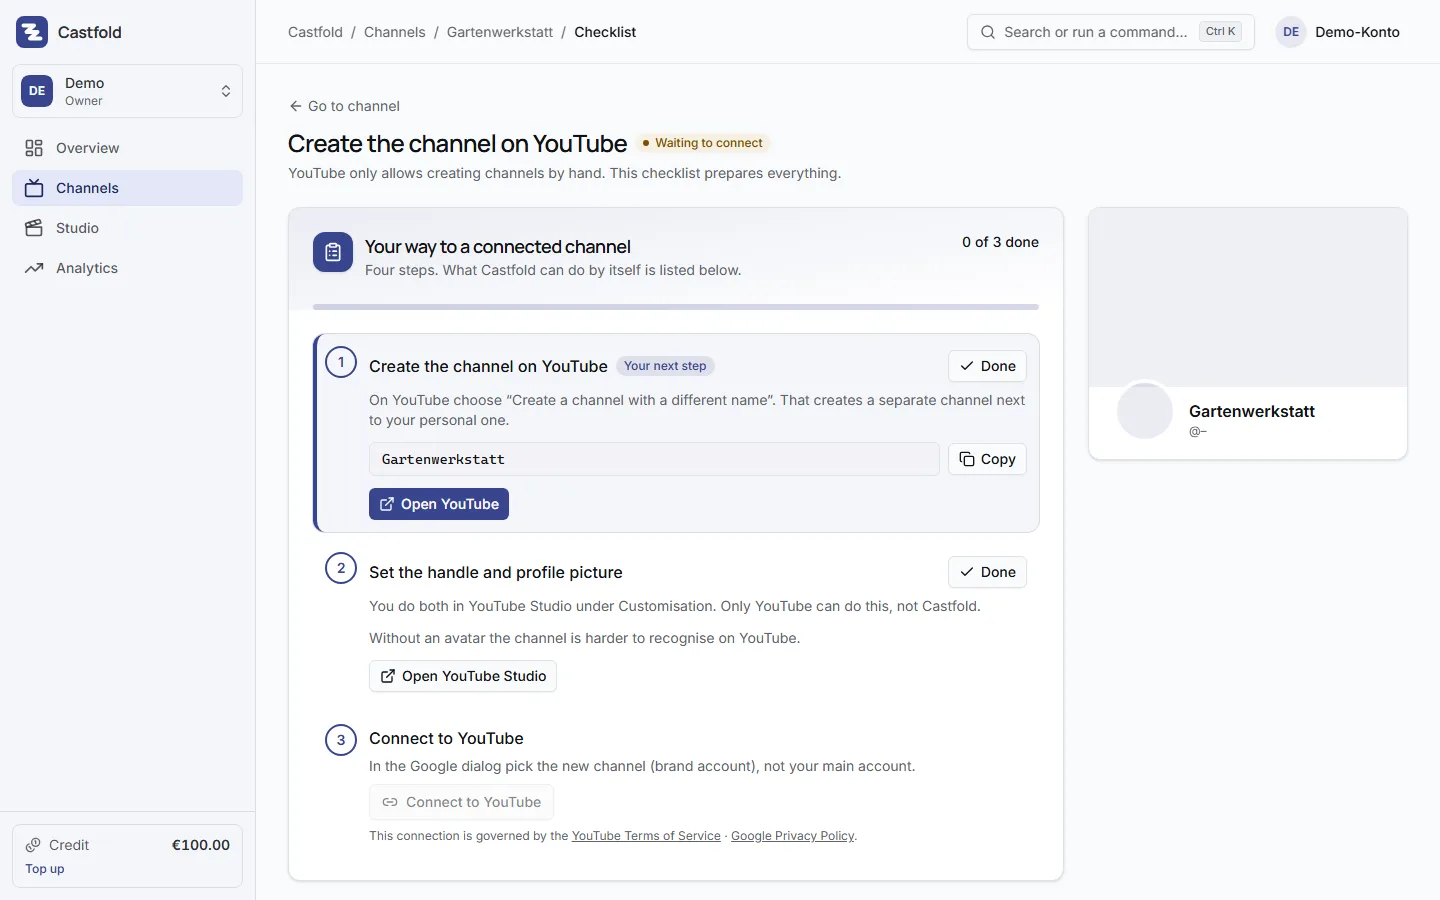
Task: Click the DE workspace avatar in sidebar
Action: tap(37, 91)
